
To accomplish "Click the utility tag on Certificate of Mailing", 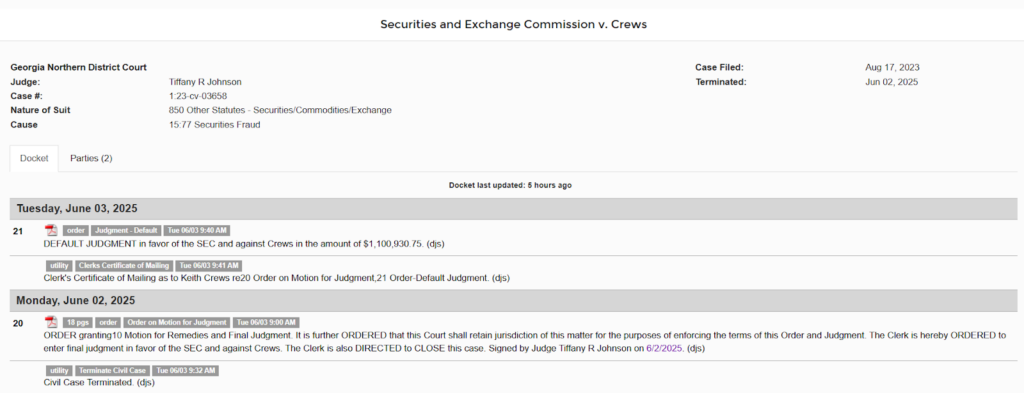I will (59, 266).
